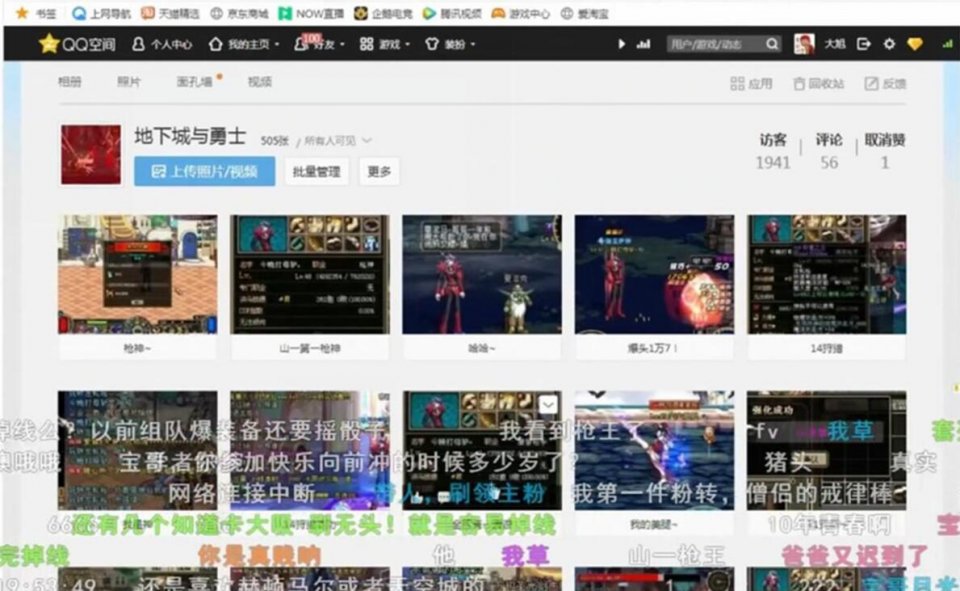This screenshot has height=591, width=960.
Task: Open the photo captioned 爆头1万7!
Action: click(x=654, y=274)
